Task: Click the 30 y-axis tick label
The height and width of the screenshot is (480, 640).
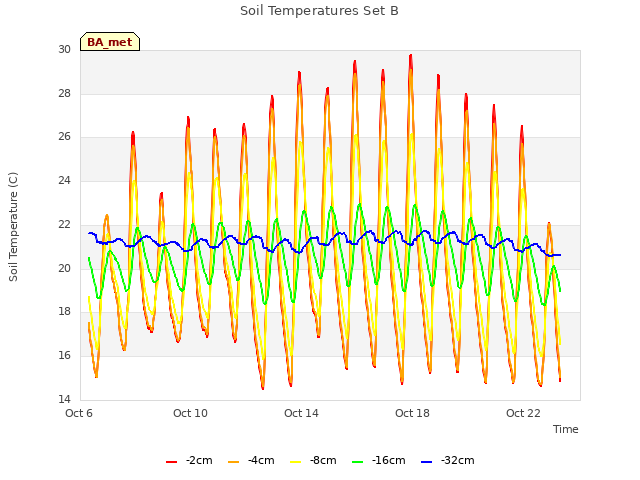Action: click(64, 50)
